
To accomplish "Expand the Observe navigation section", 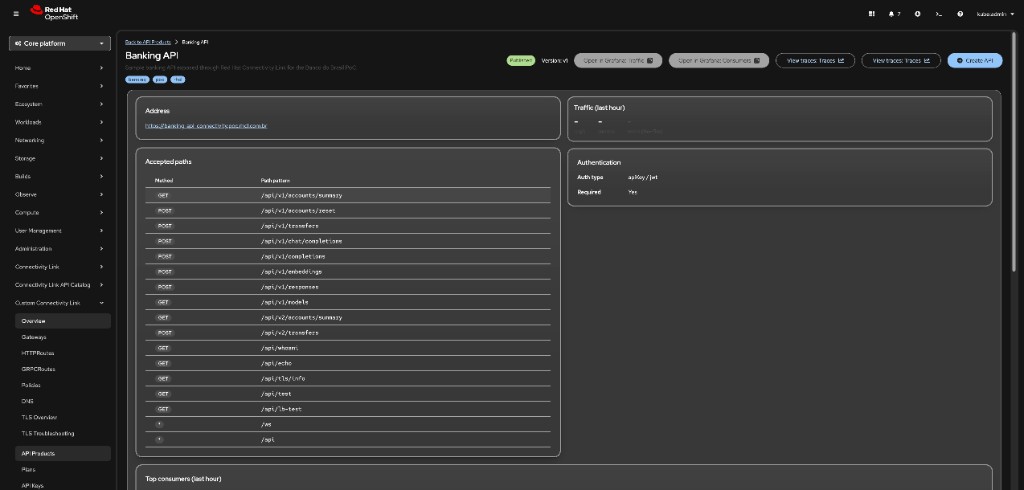I will [x=59, y=195].
